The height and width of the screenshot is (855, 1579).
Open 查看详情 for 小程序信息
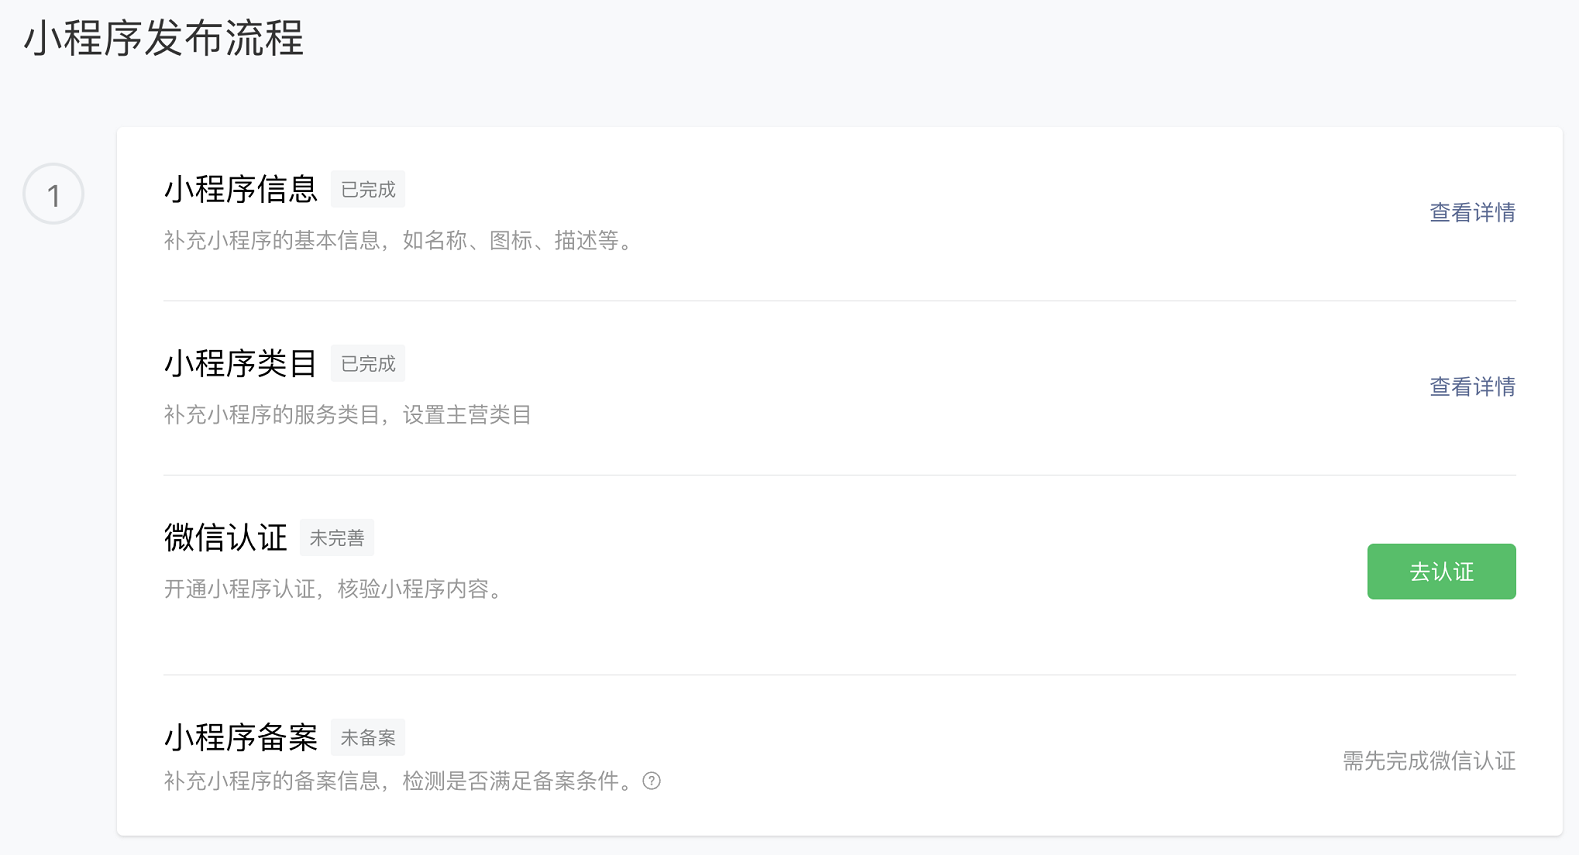[x=1472, y=212]
